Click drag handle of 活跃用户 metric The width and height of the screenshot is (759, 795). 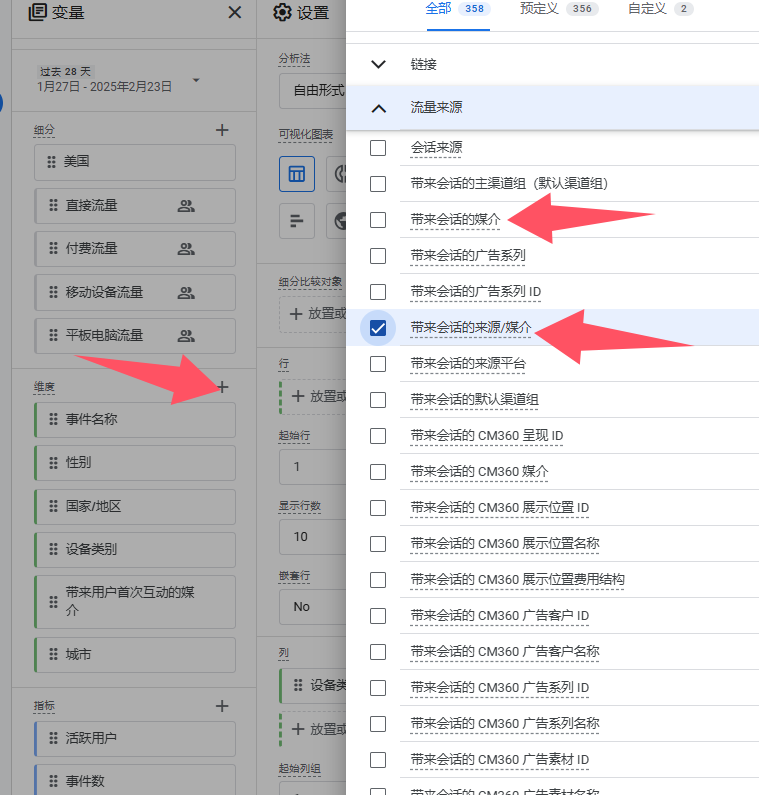click(x=53, y=738)
